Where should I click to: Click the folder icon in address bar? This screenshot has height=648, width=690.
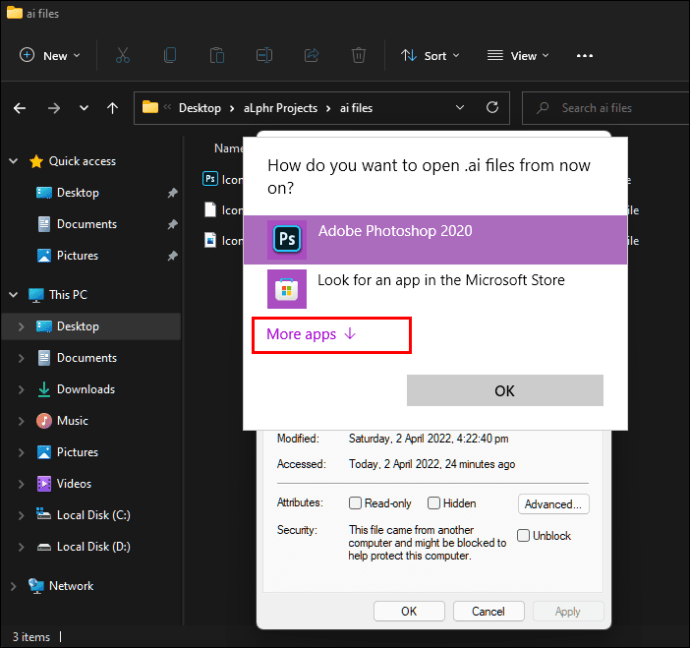(x=150, y=107)
